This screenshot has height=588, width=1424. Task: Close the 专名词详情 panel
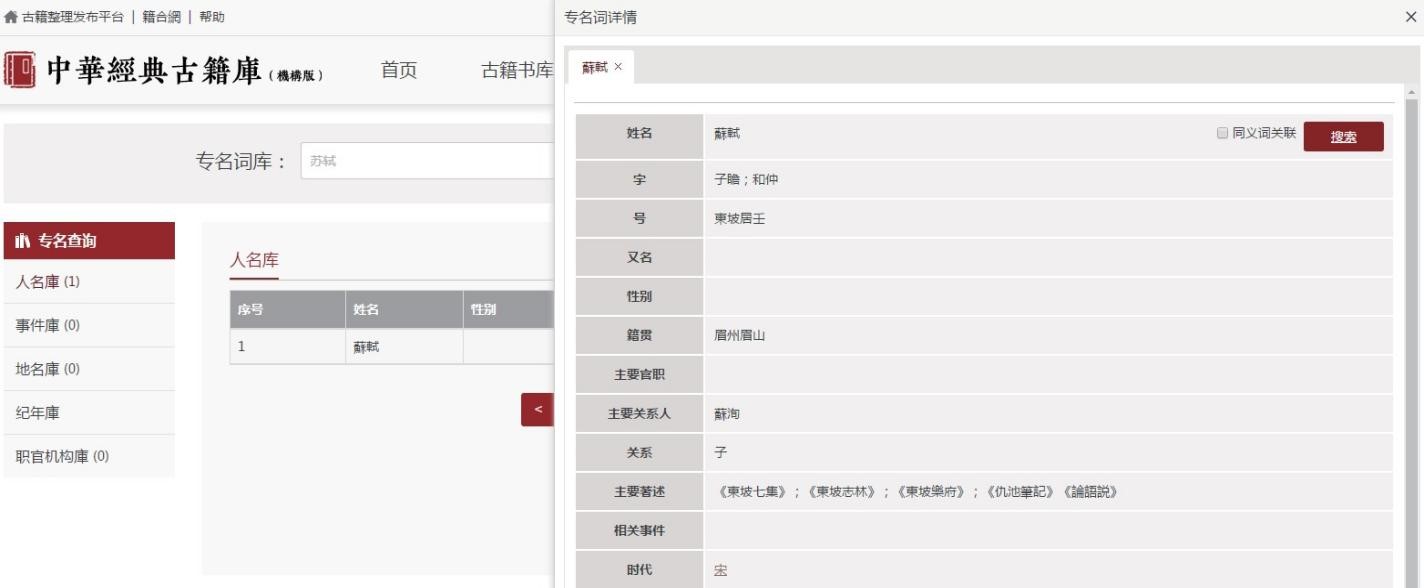tap(1410, 17)
